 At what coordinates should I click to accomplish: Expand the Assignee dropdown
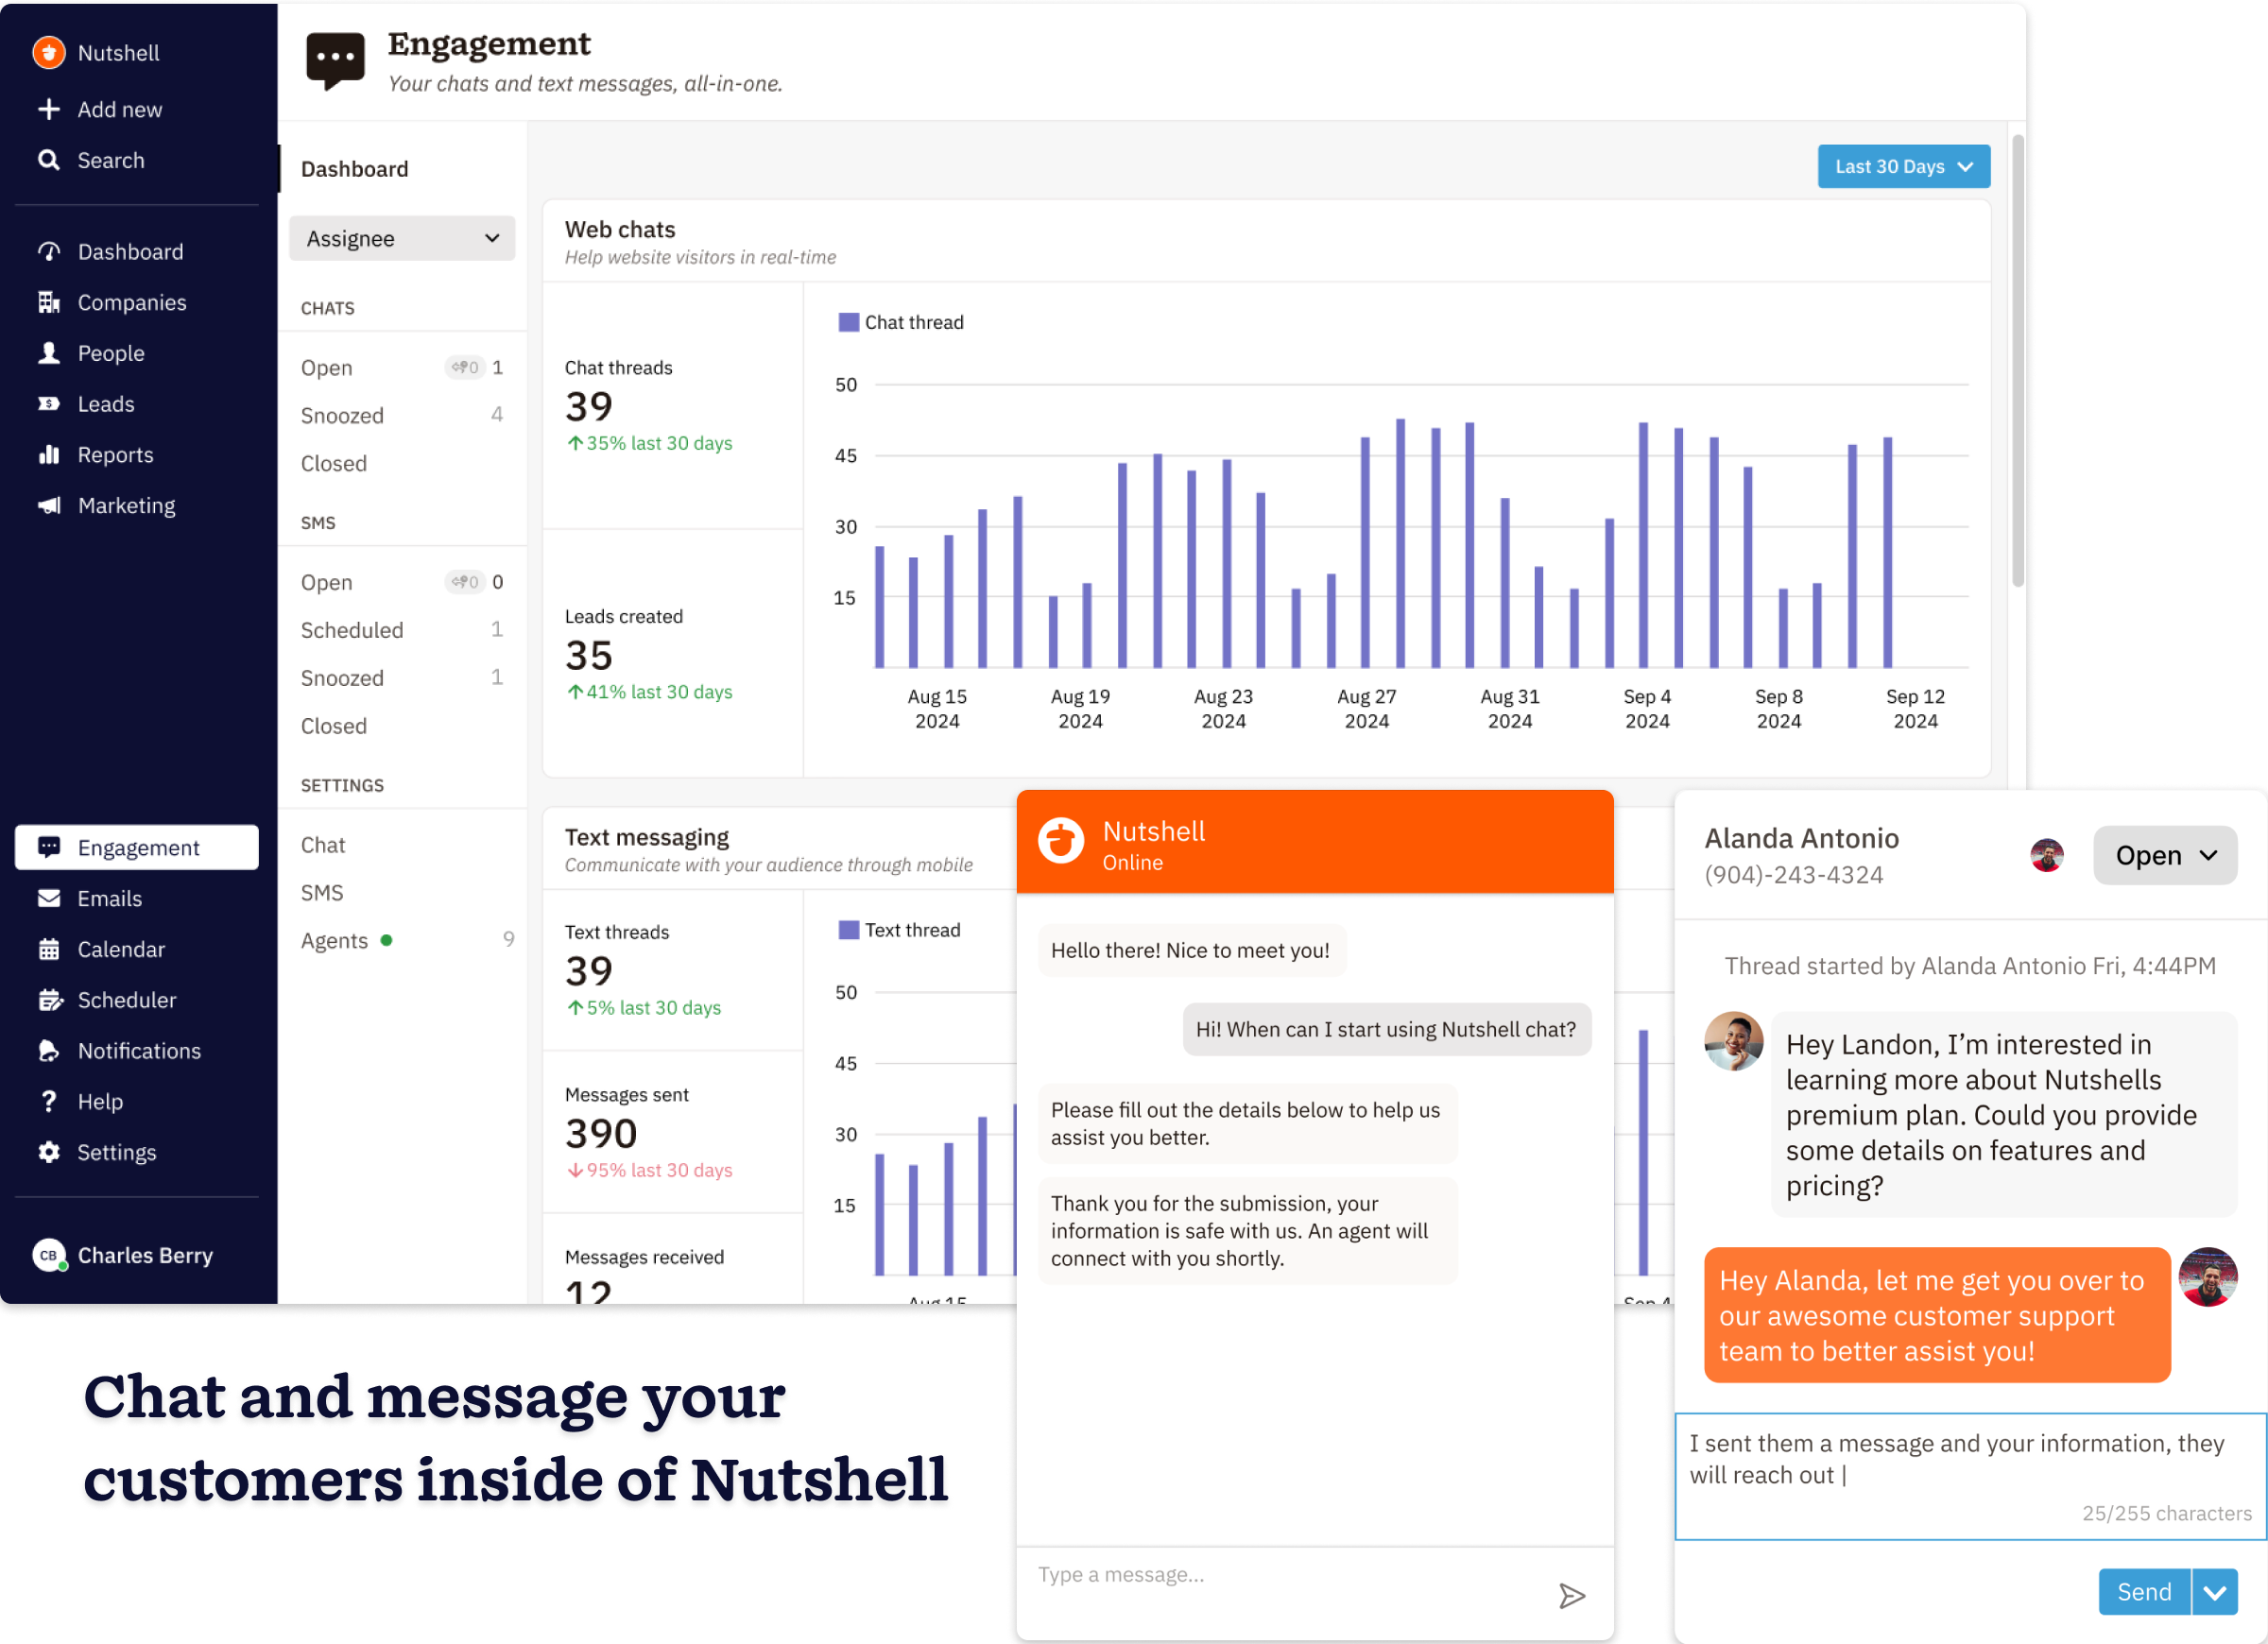[x=401, y=238]
